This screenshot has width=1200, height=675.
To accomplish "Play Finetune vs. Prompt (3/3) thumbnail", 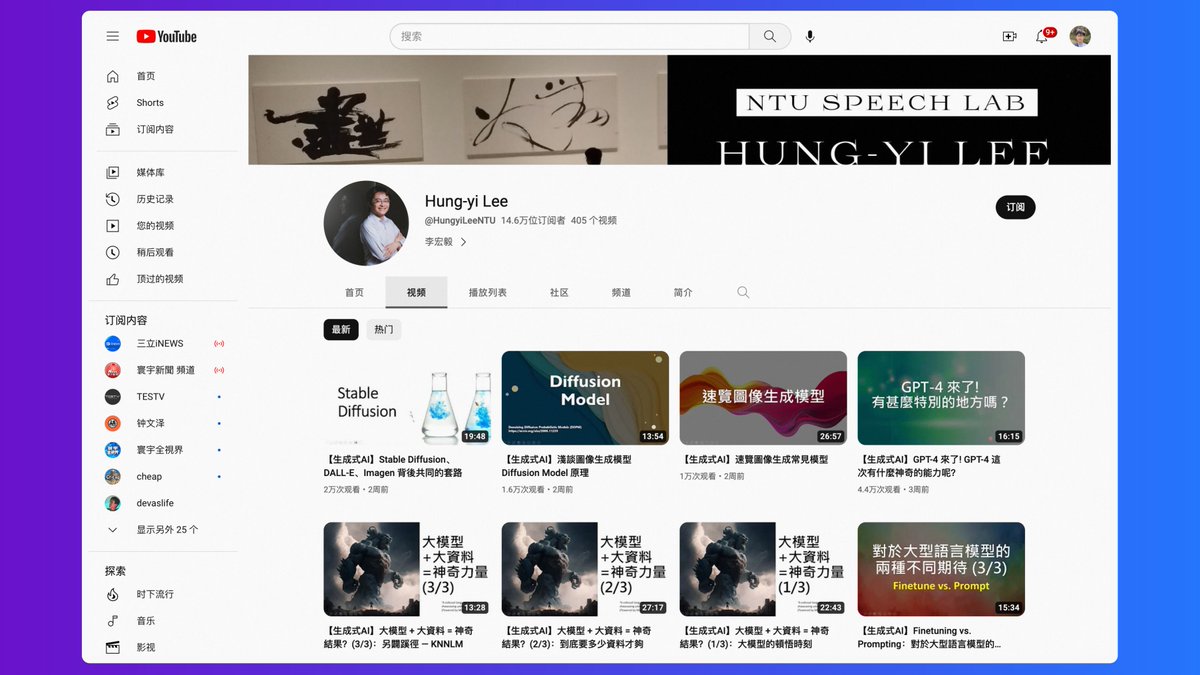I will coord(941,569).
